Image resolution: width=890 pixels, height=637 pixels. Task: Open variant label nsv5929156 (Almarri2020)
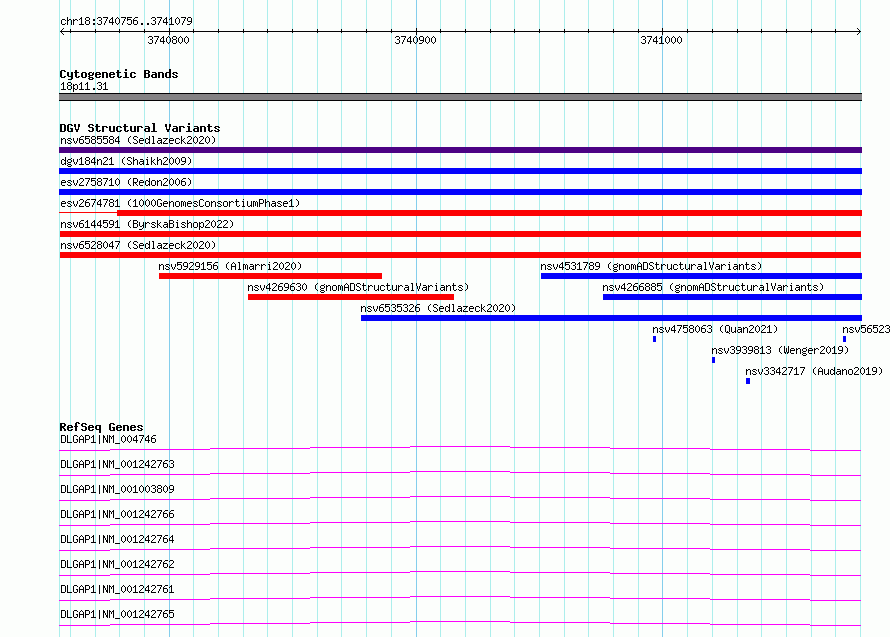[x=230, y=266]
